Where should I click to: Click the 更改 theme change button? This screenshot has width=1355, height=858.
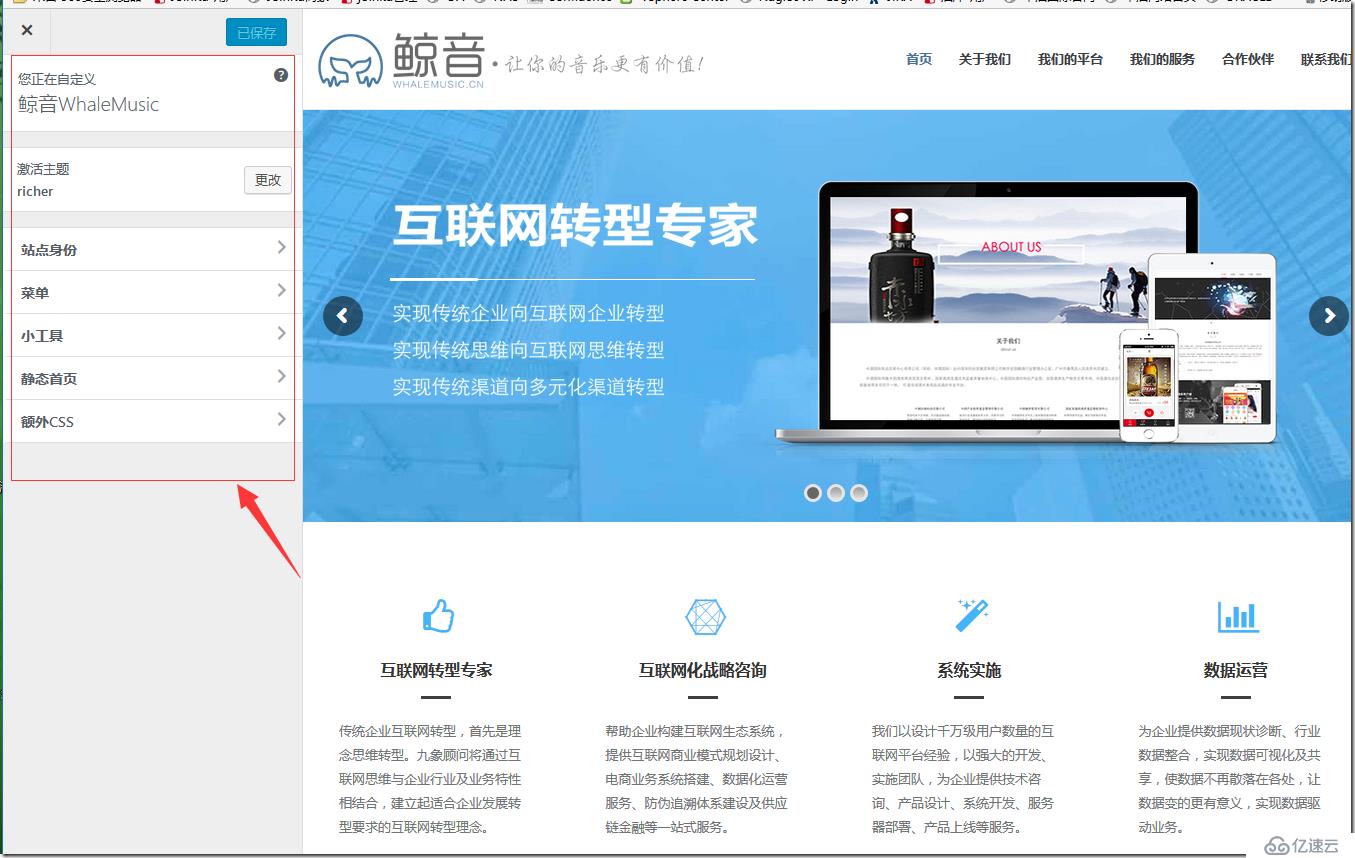(x=268, y=180)
